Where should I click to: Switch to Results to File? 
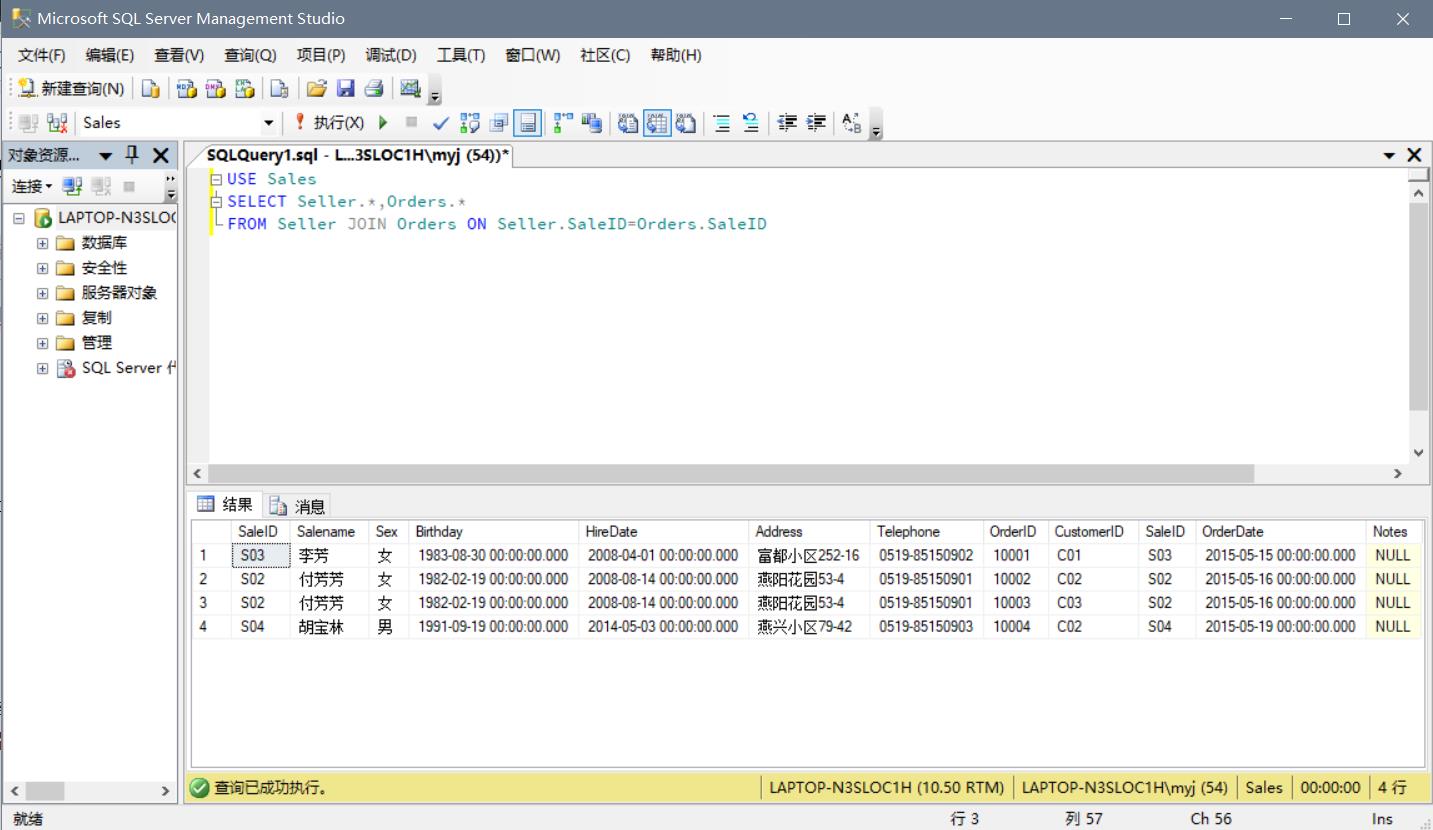(x=686, y=123)
